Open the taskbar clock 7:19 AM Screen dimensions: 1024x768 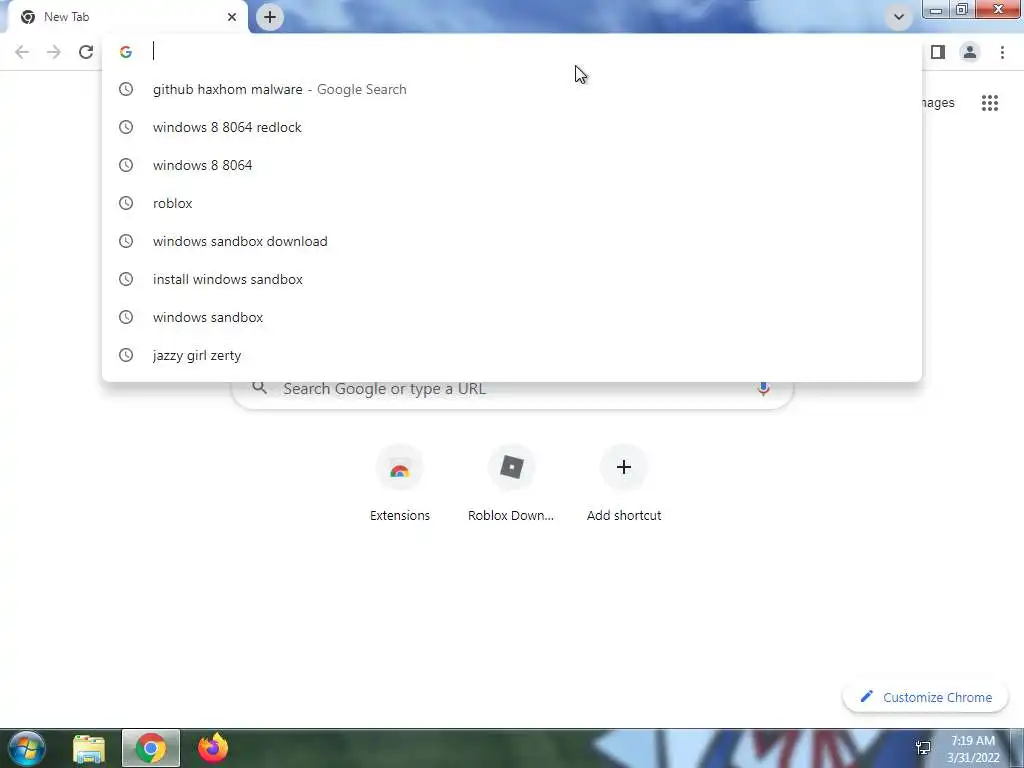(x=973, y=749)
